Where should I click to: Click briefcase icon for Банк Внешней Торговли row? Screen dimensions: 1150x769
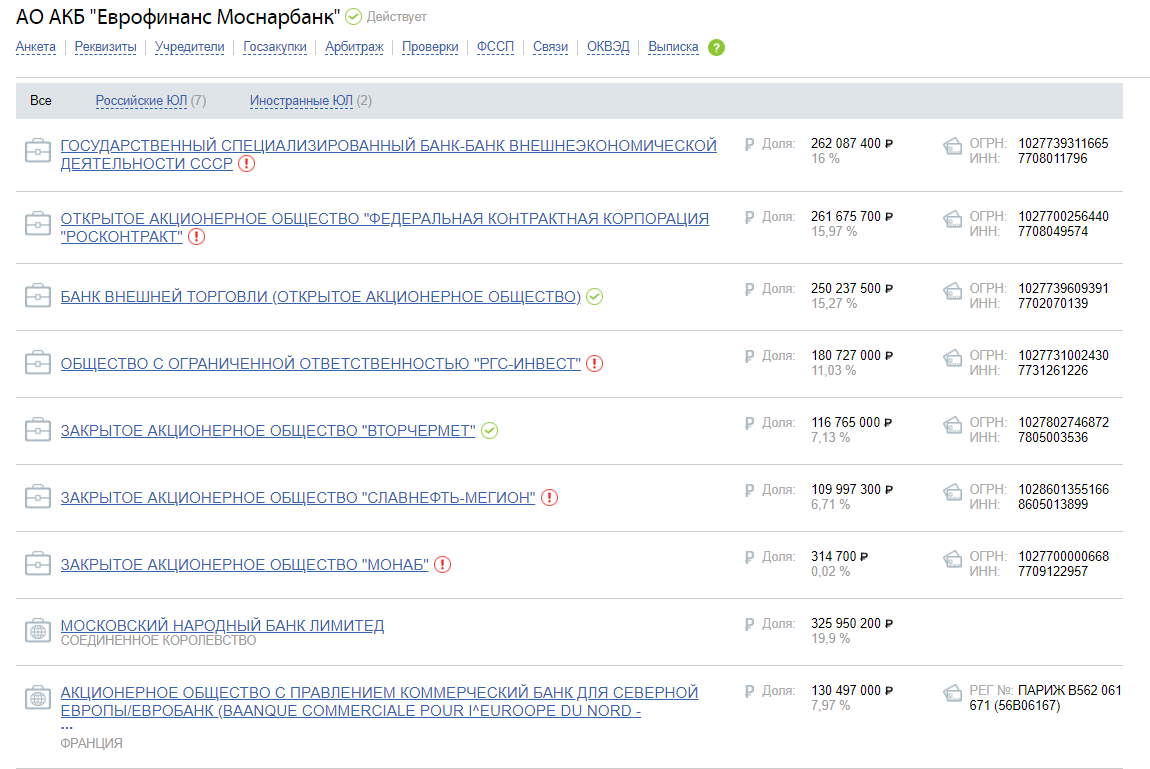tap(37, 295)
